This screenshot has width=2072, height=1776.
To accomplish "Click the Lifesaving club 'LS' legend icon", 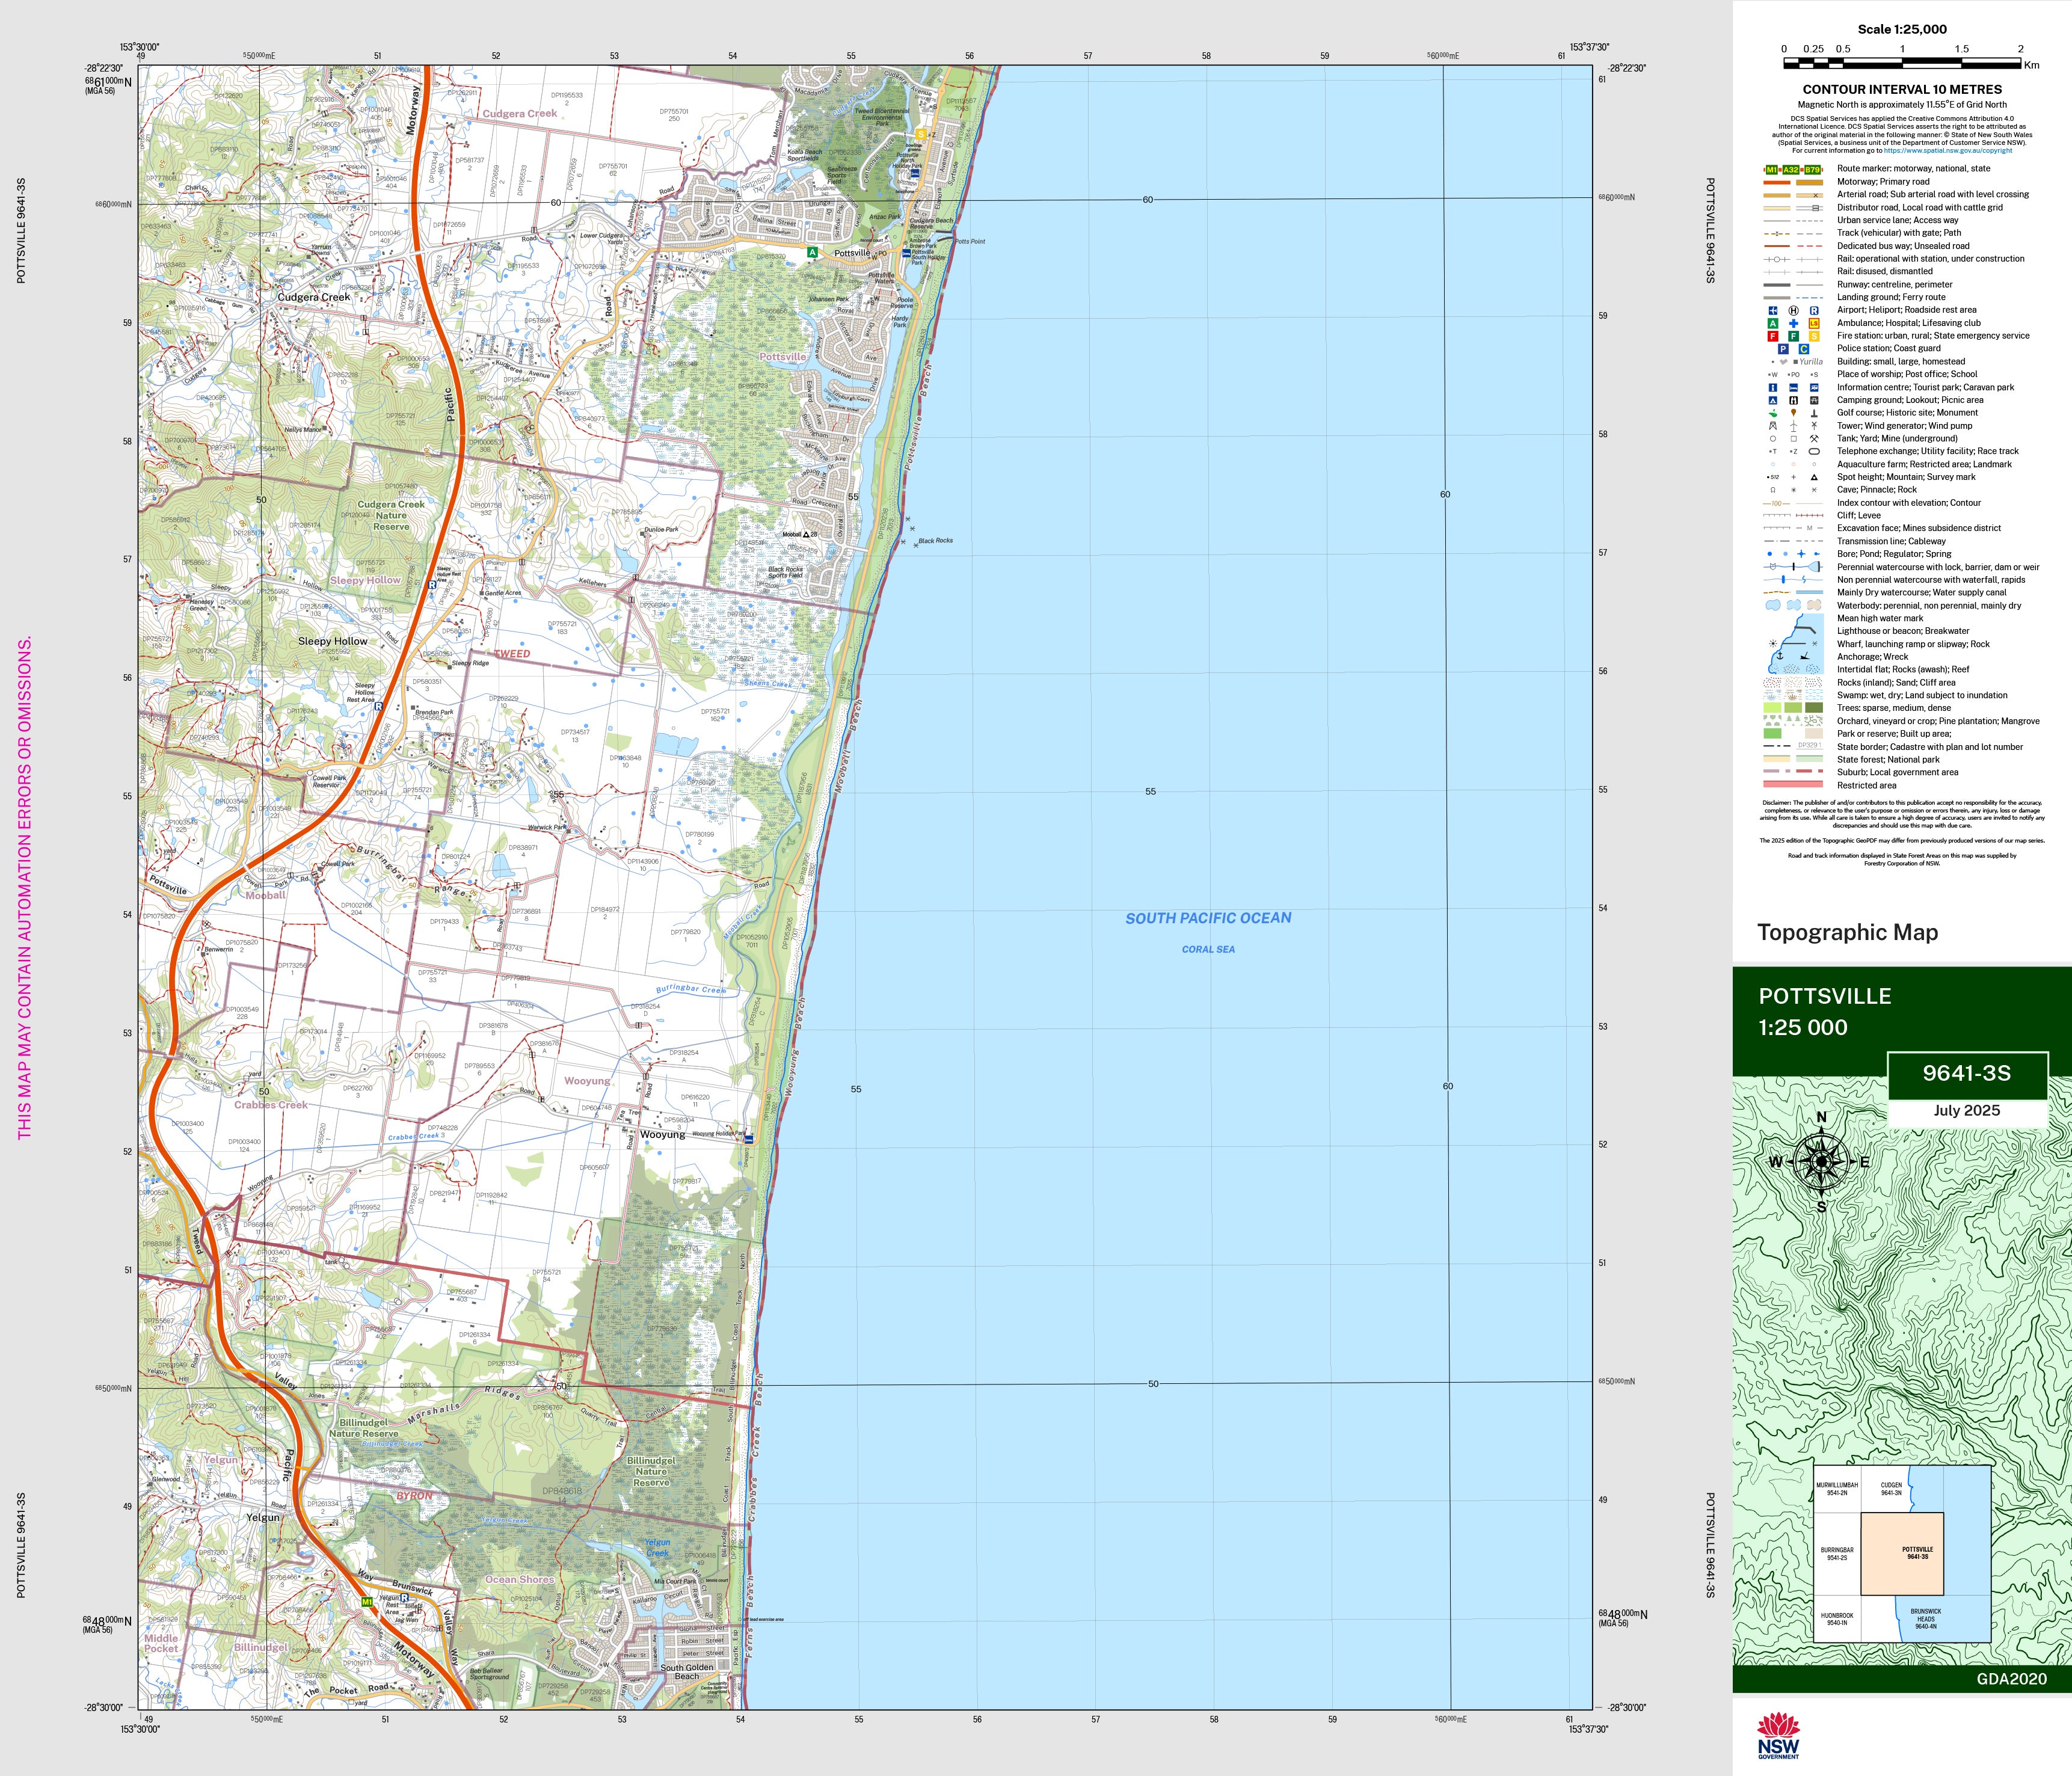I will tap(1814, 324).
